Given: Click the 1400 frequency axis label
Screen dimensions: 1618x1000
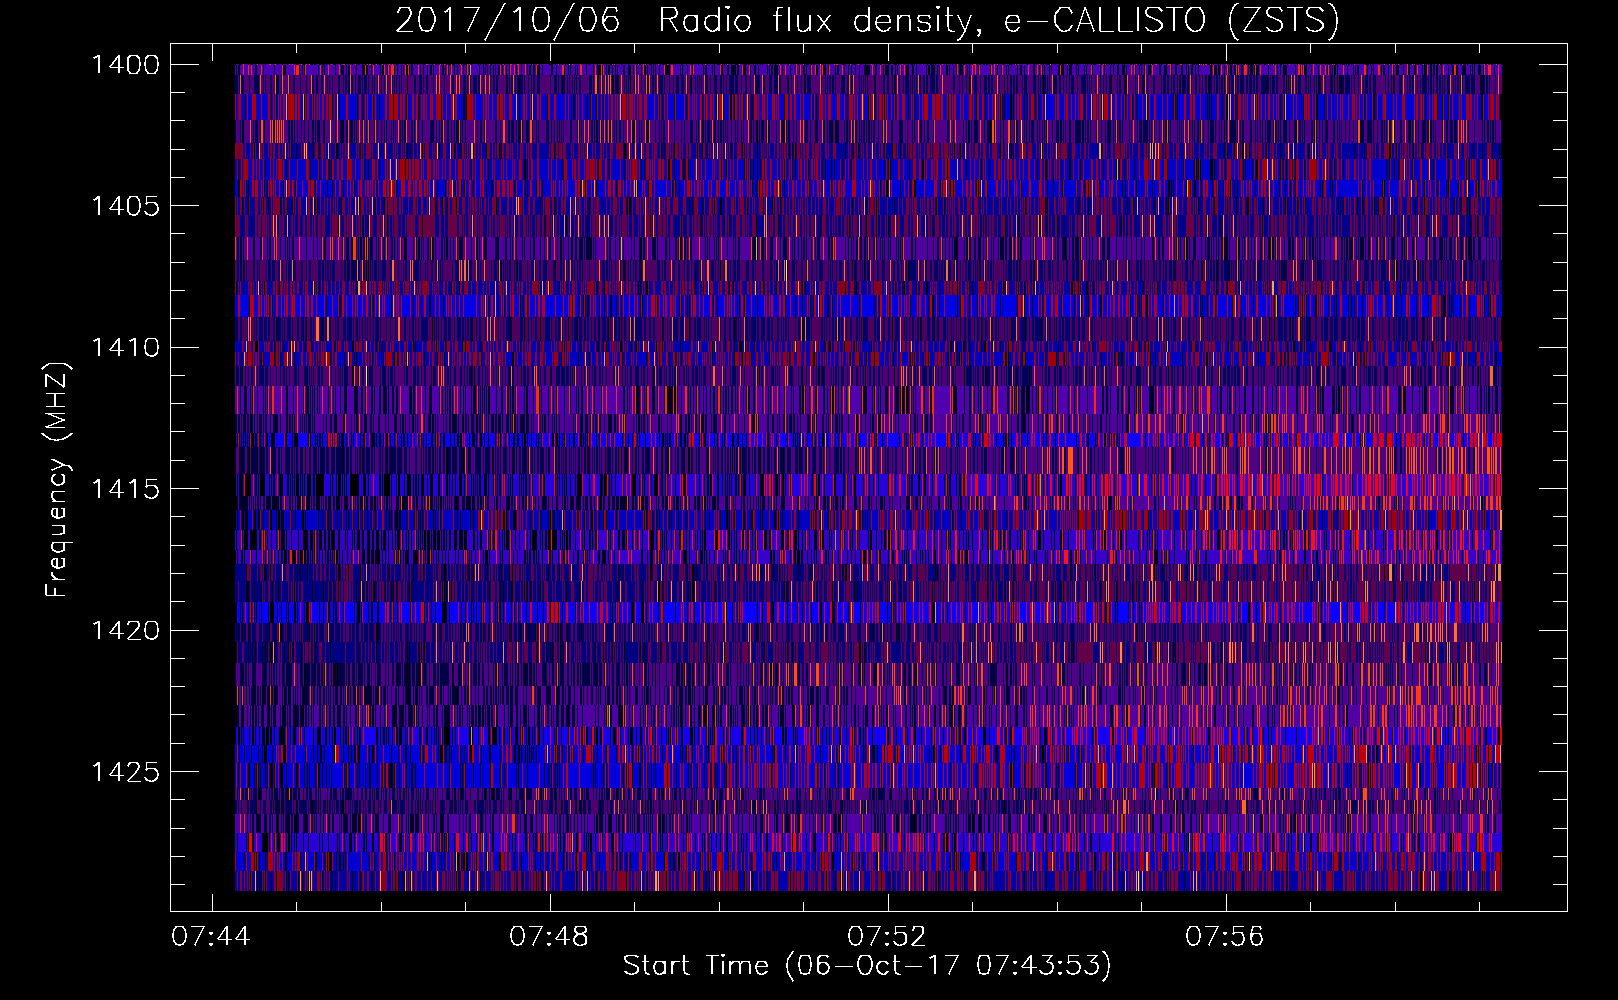Looking at the screenshot, I should pos(125,65).
